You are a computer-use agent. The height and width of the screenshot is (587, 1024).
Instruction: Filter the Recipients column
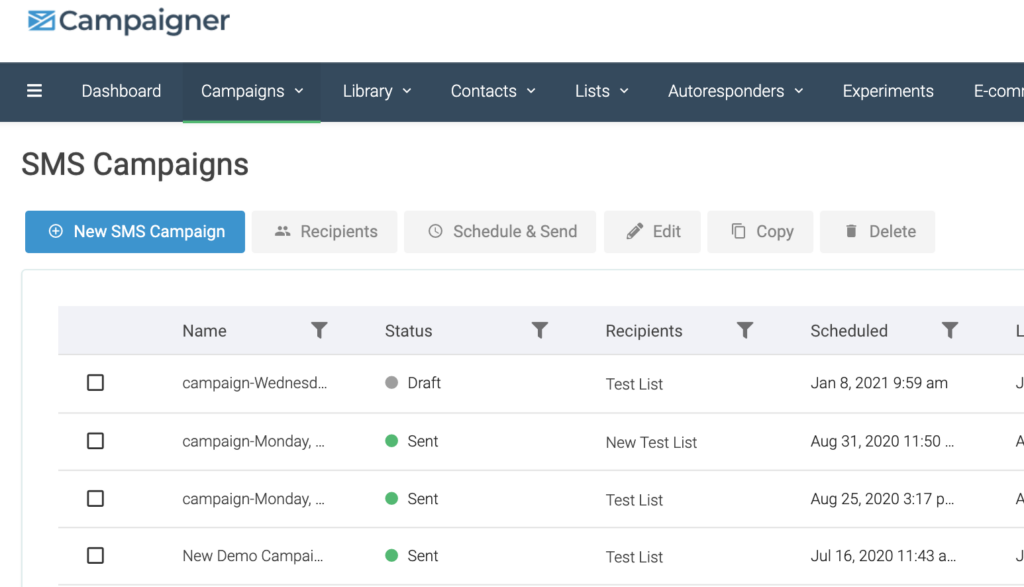pos(744,330)
